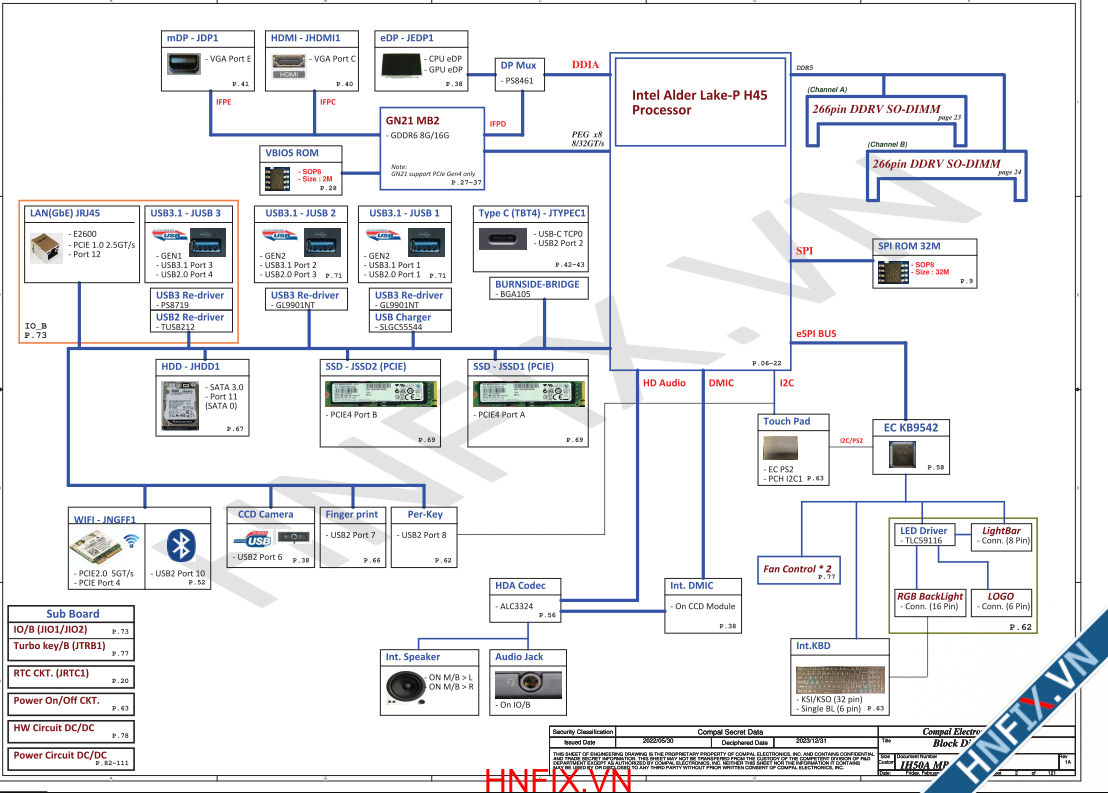Click the GN21 MB2 GPU heading

click(413, 120)
